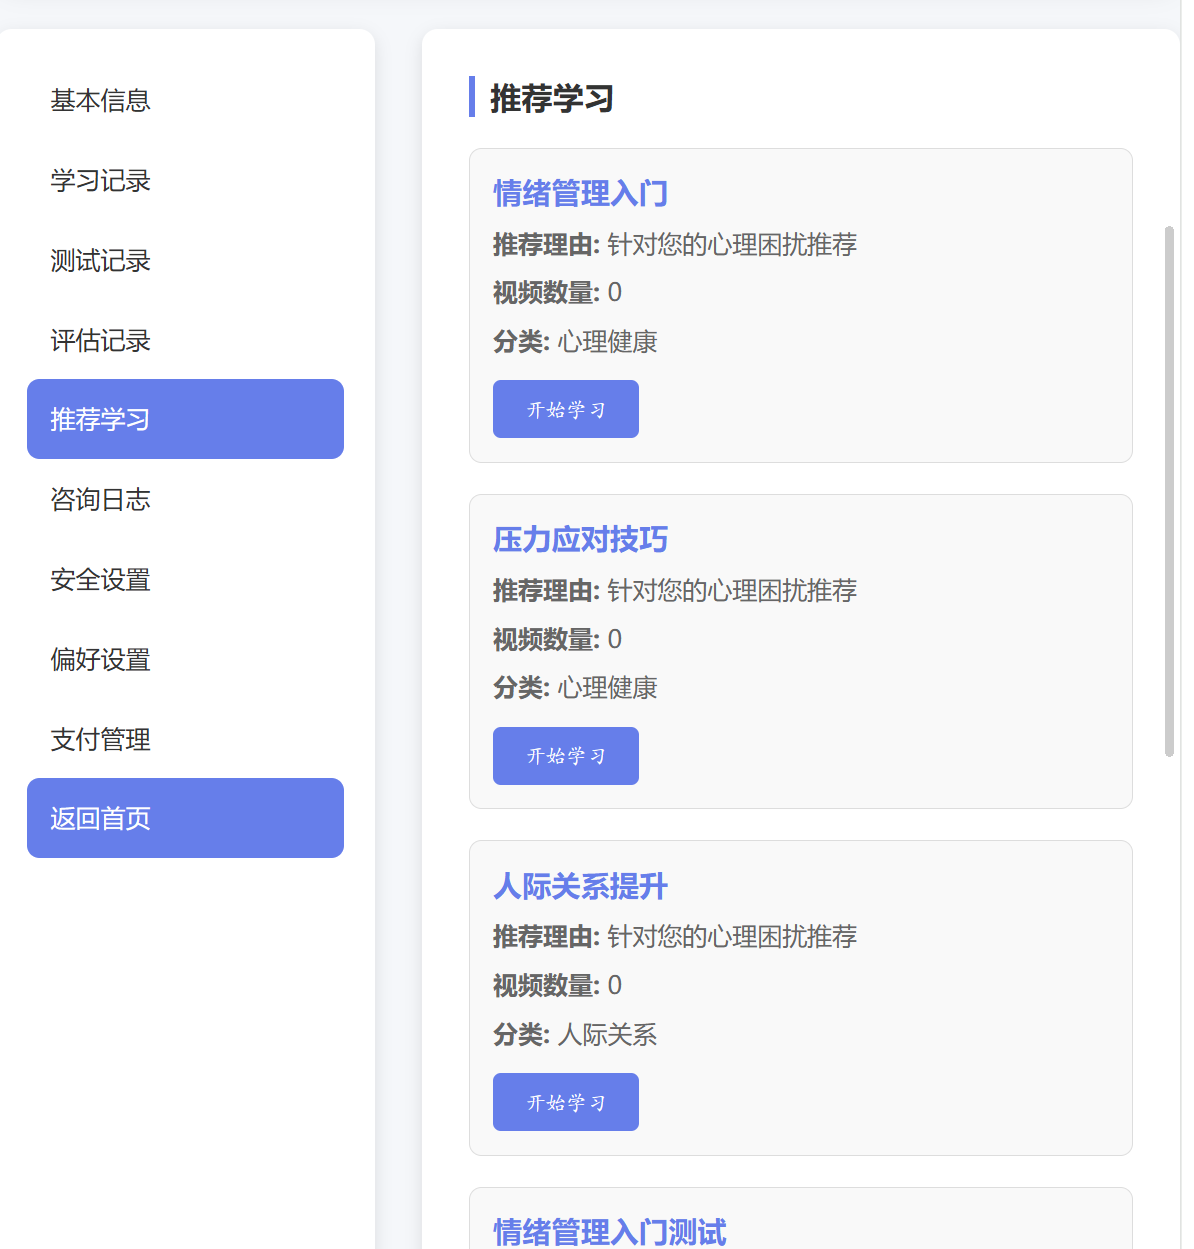
Task: Select the 推荐学习 sidebar item
Action: [100, 419]
